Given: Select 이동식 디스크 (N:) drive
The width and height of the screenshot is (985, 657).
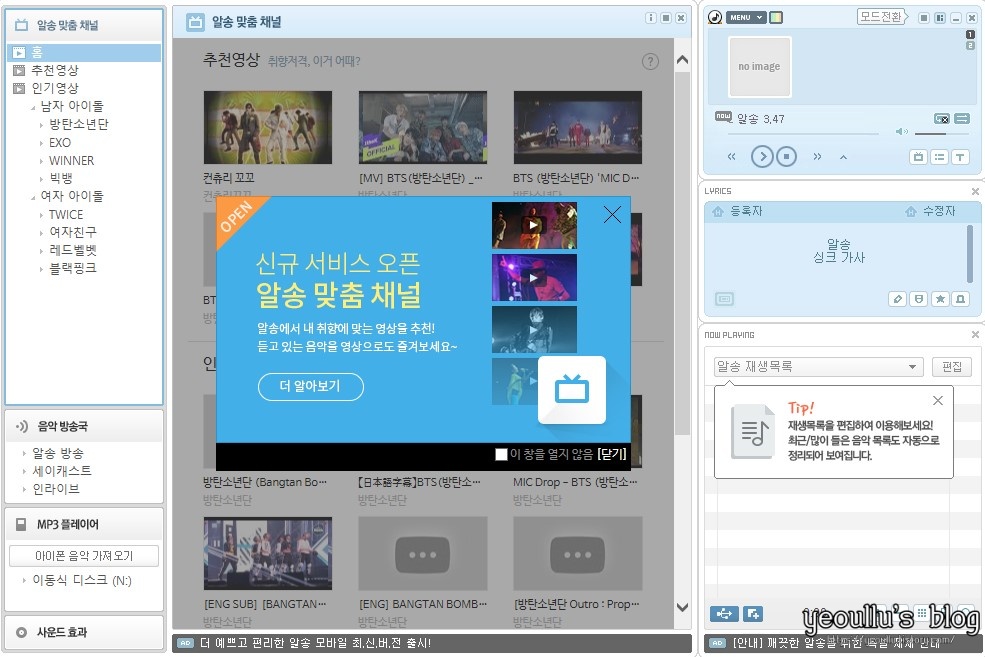Looking at the screenshot, I should pos(82,580).
